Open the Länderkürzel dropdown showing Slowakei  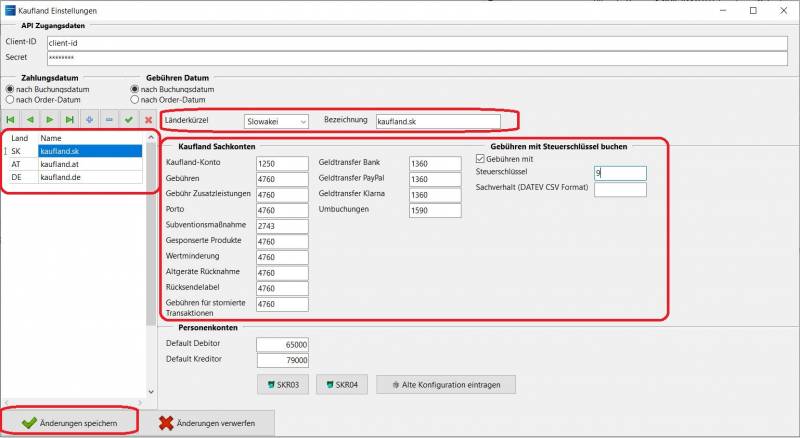pyautogui.click(x=277, y=121)
